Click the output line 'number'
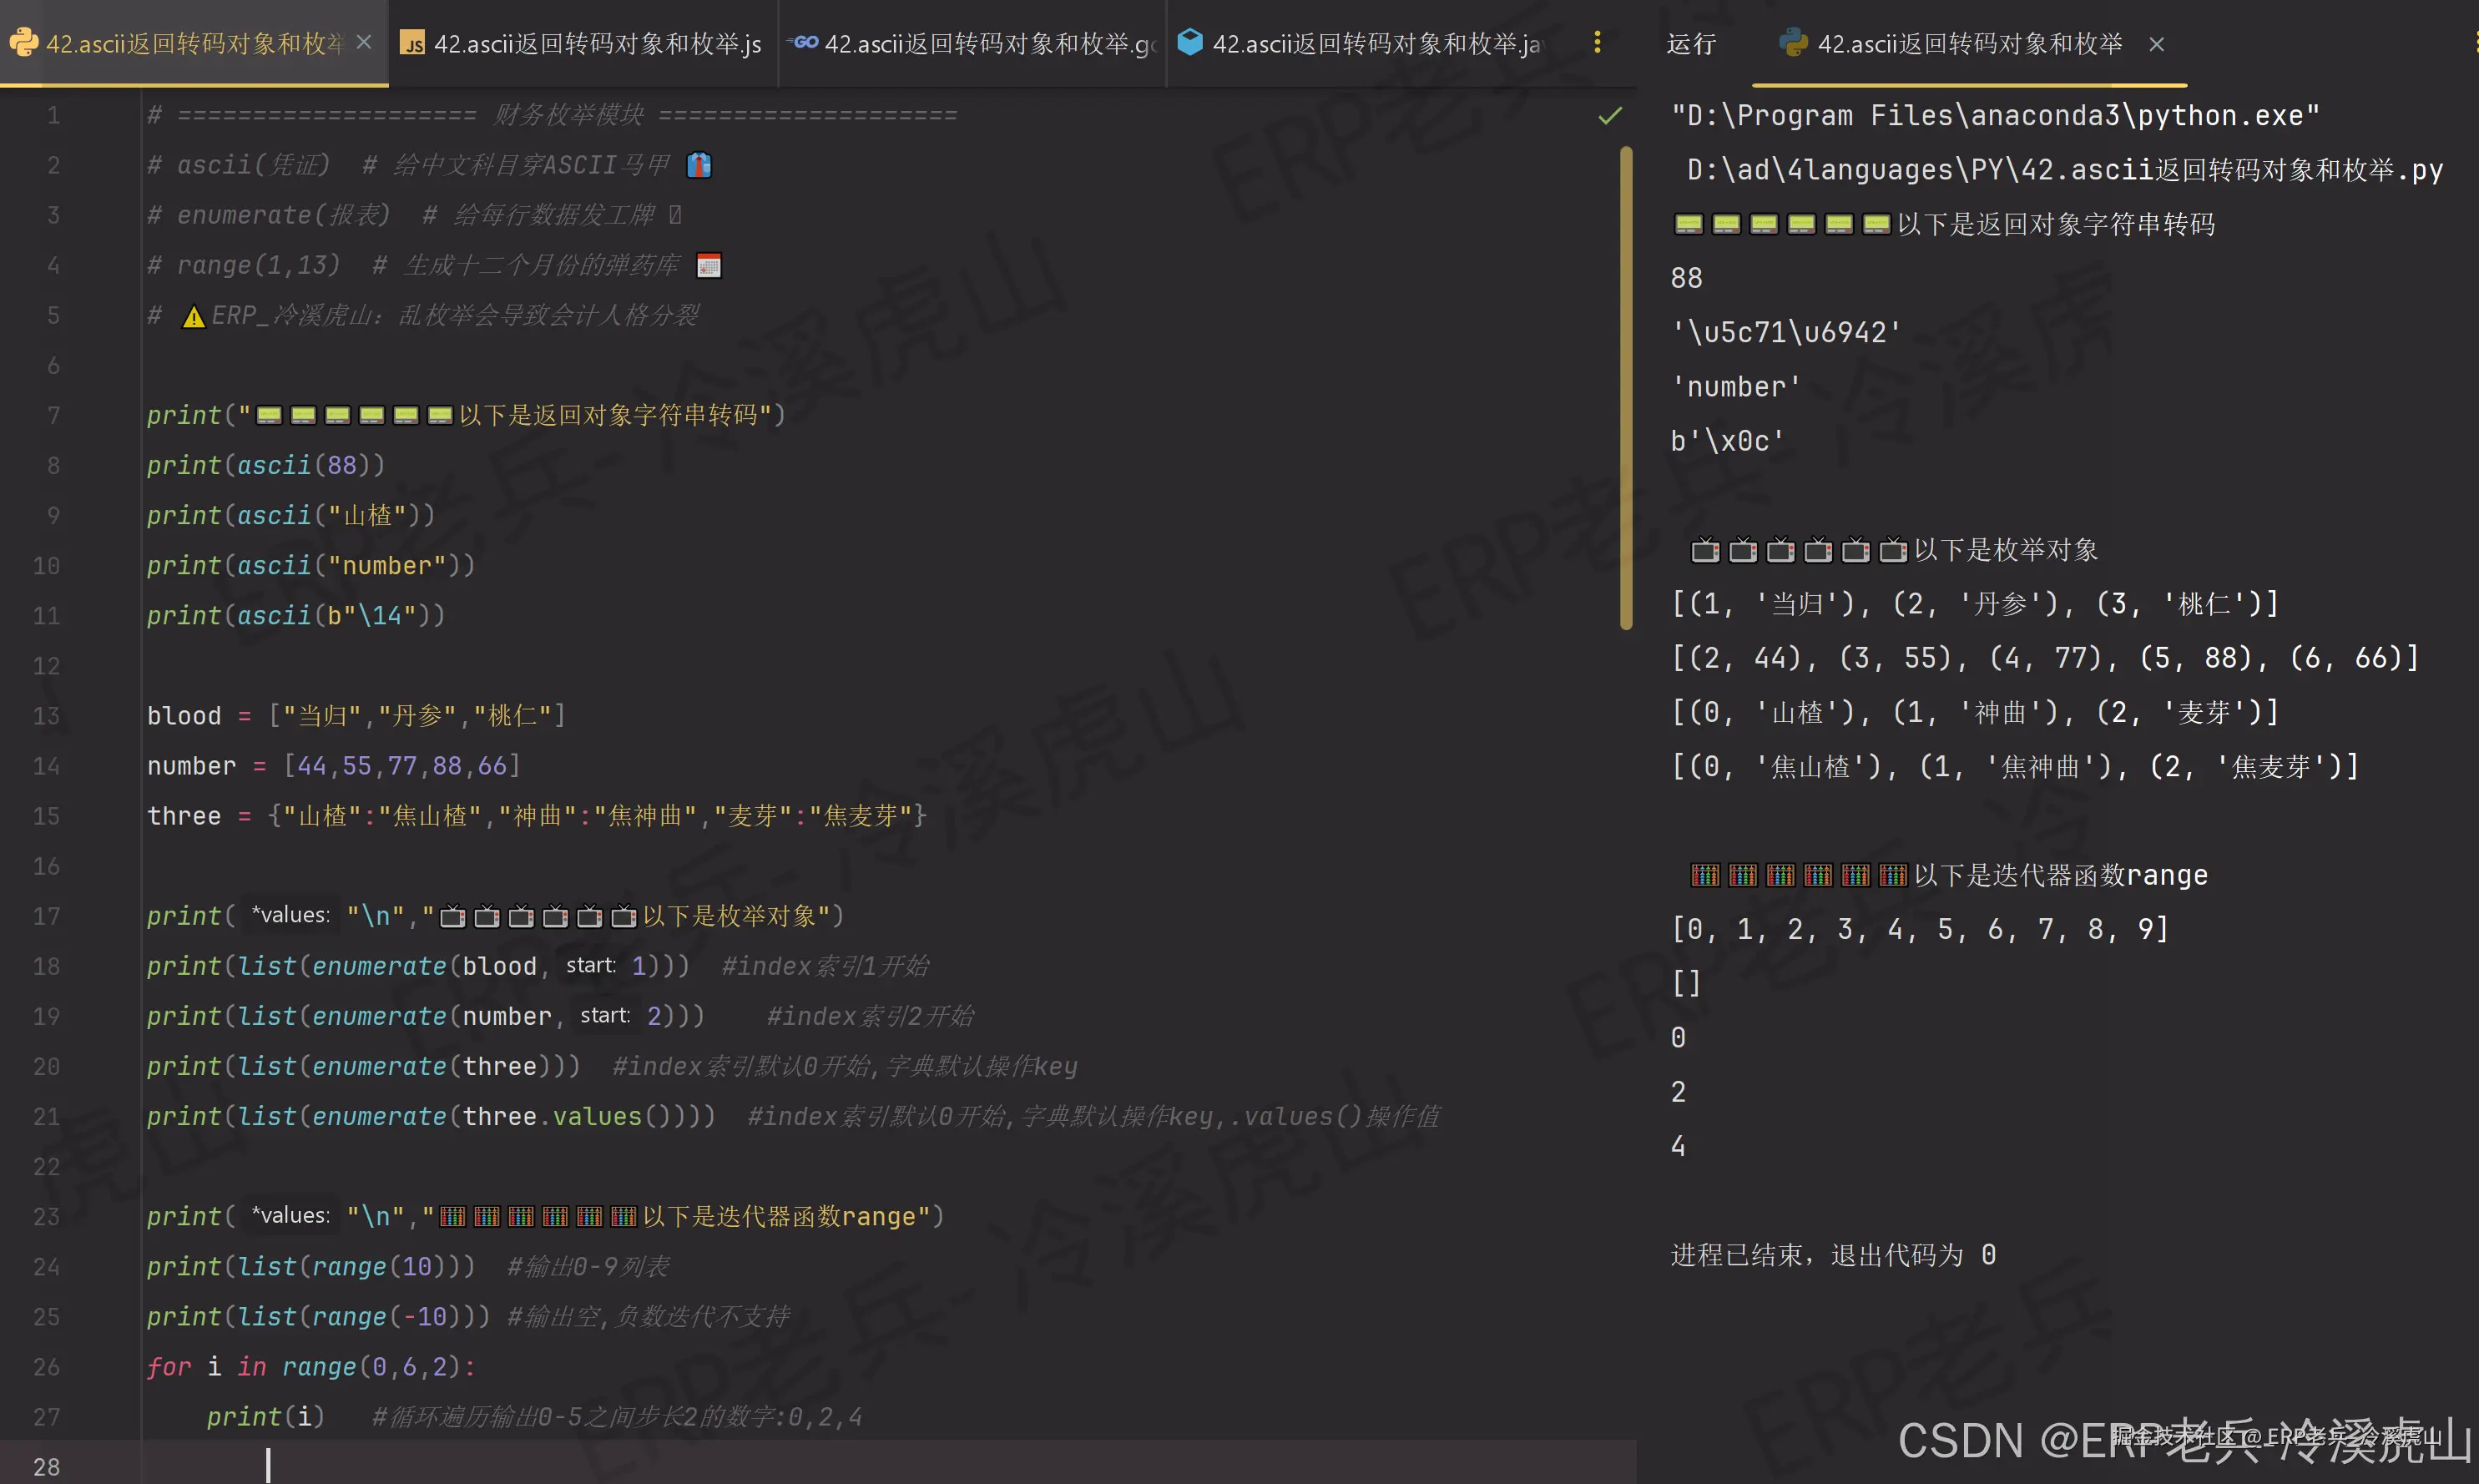Image resolution: width=2479 pixels, height=1484 pixels. (1736, 387)
